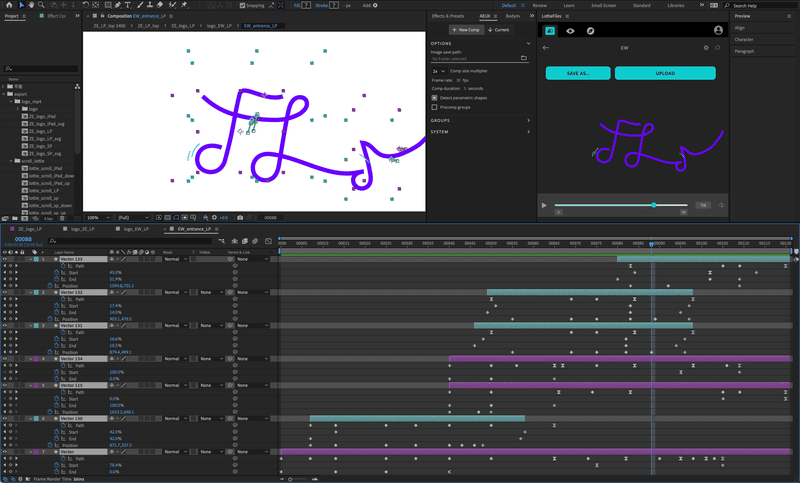This screenshot has width=800, height=483.
Task: Toggle Detect parametric shapes checkbox
Action: pos(434,97)
